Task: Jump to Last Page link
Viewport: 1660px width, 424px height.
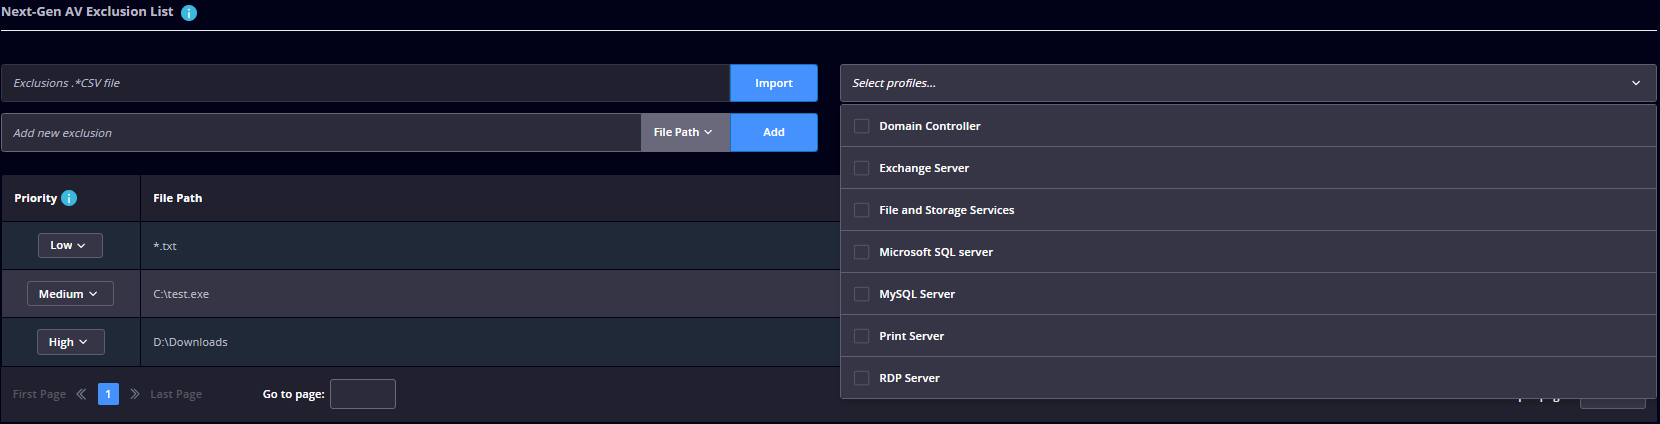Action: (x=176, y=394)
